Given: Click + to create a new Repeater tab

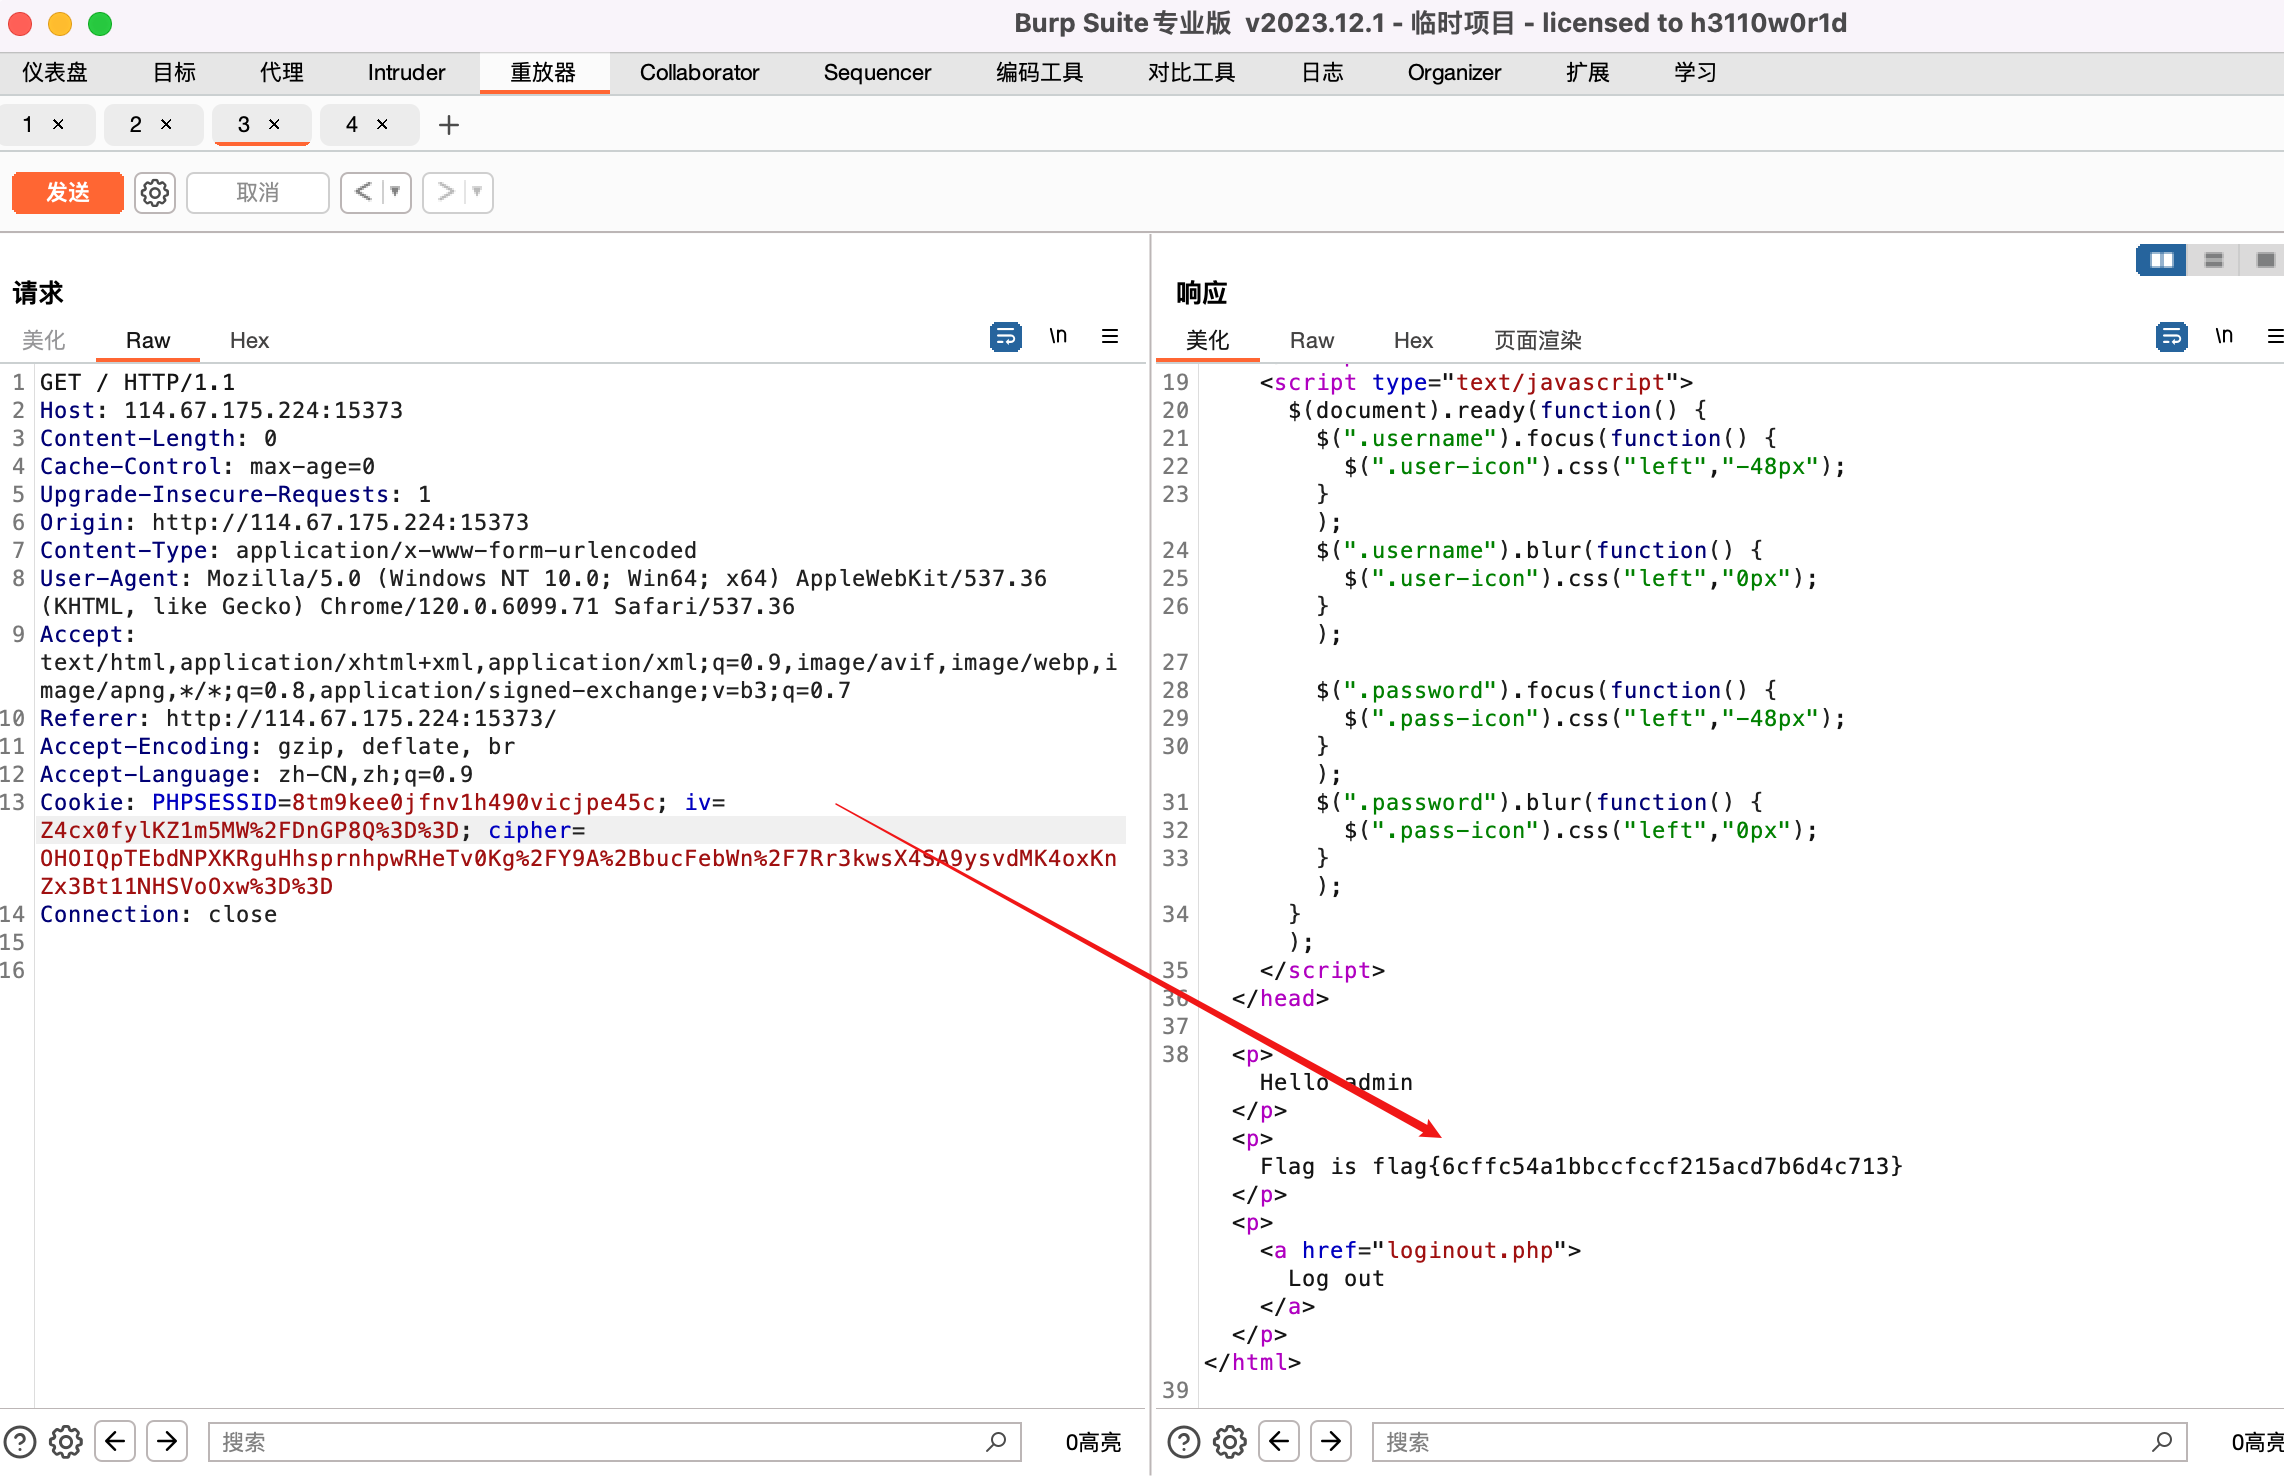Looking at the screenshot, I should (x=448, y=124).
